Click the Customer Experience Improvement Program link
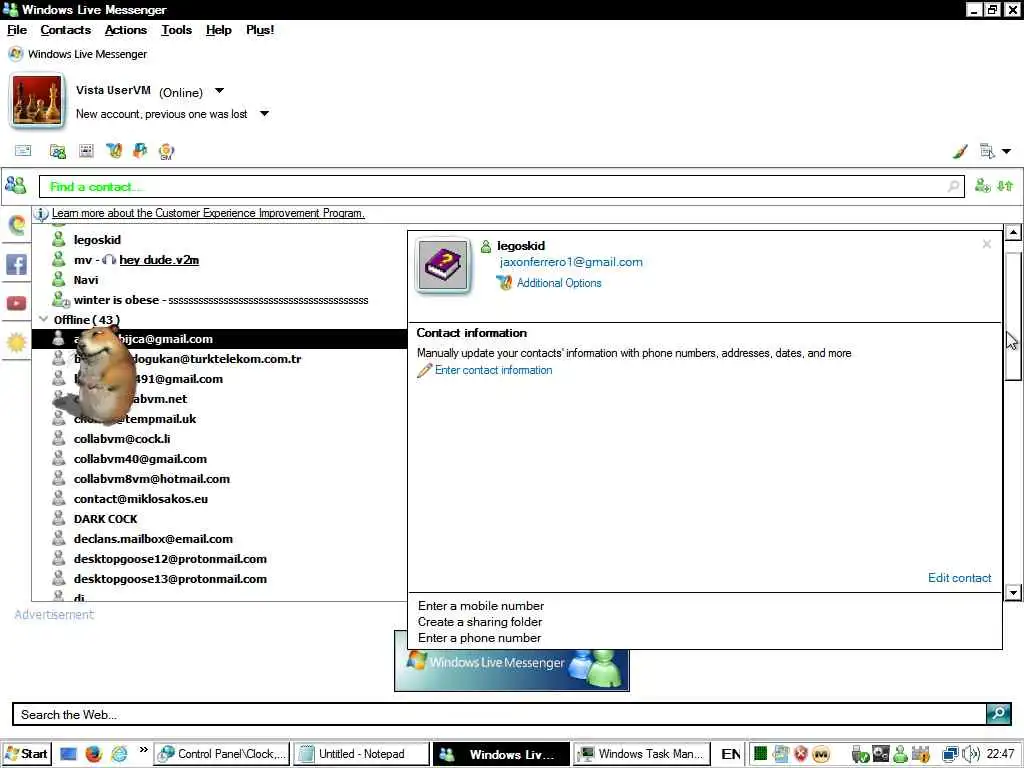1024x768 pixels. [208, 214]
